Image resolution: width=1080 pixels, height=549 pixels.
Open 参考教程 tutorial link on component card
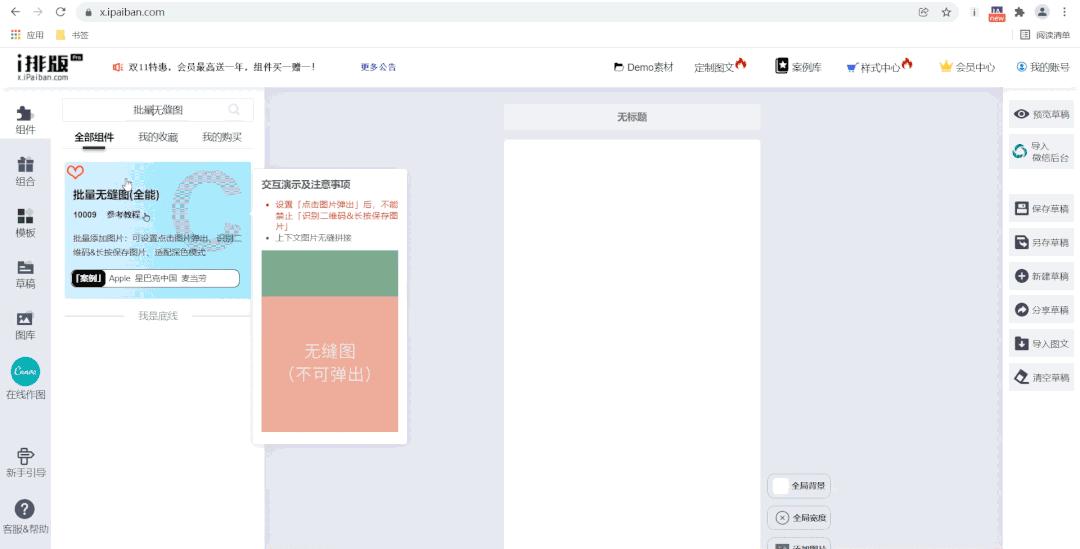point(123,215)
